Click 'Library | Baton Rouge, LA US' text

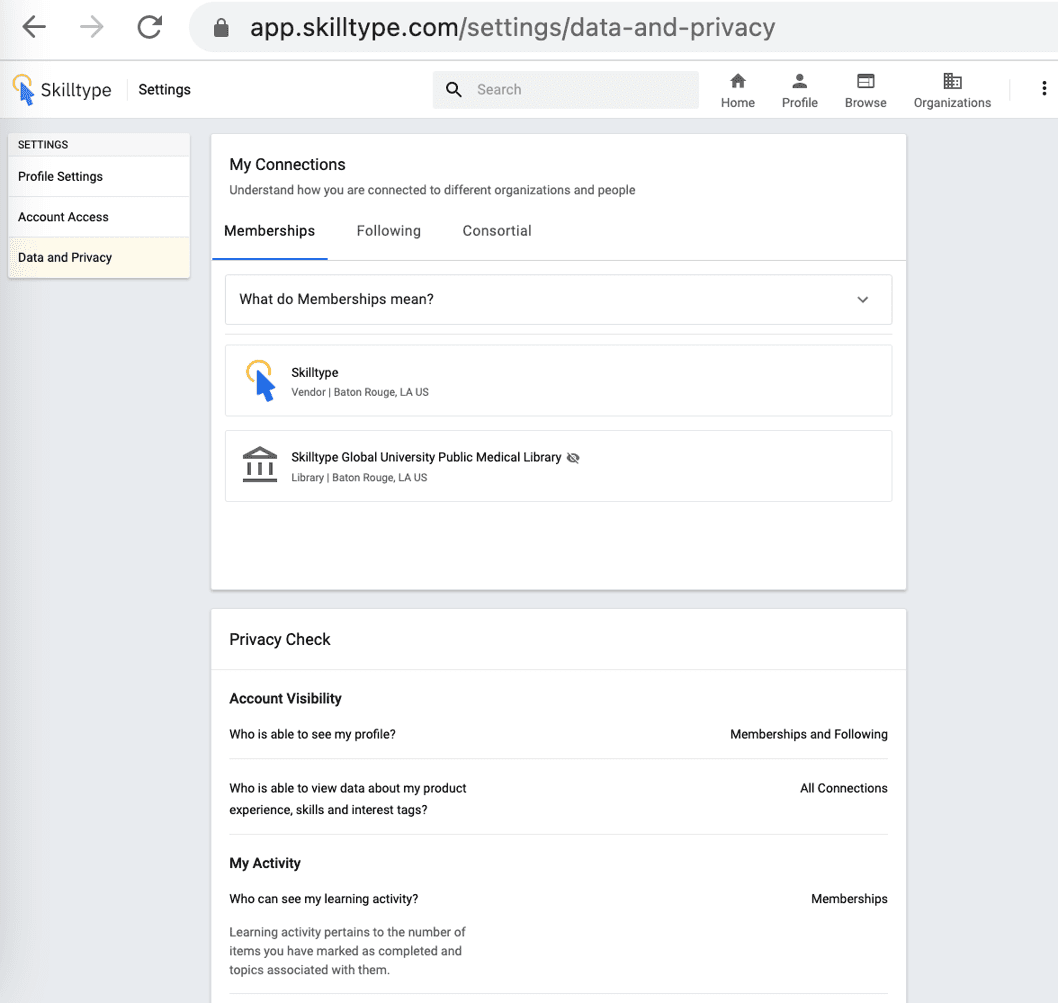pos(359,478)
